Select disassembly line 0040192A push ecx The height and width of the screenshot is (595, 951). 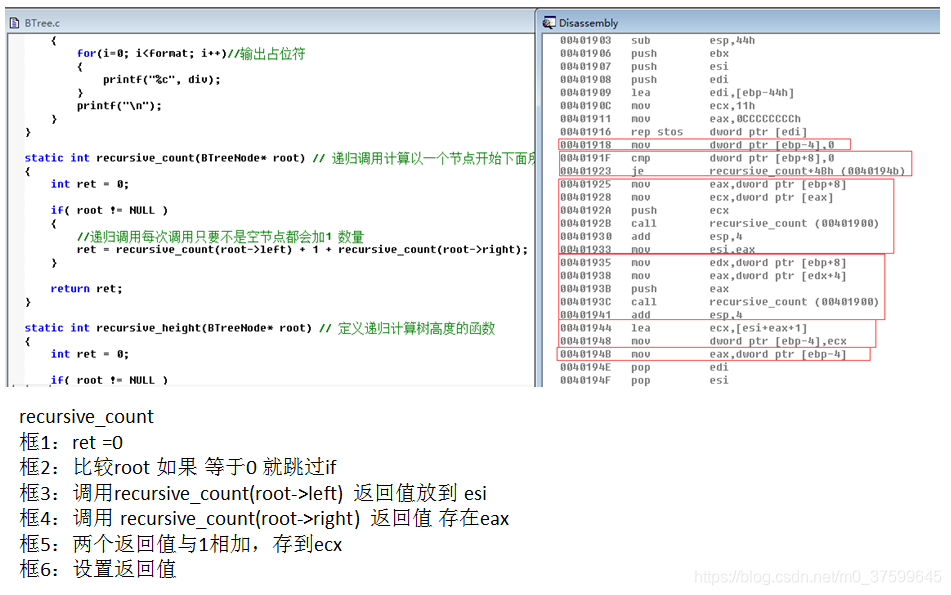(645, 210)
